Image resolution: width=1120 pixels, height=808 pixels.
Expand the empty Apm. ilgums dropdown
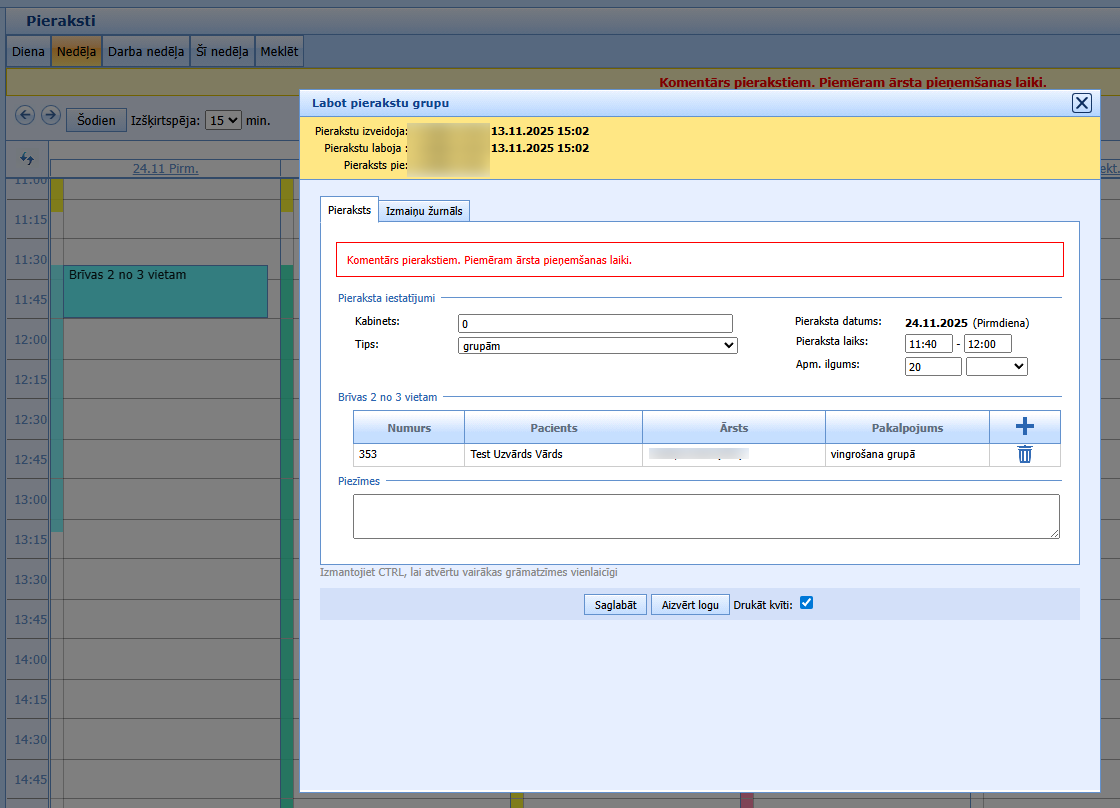point(996,366)
